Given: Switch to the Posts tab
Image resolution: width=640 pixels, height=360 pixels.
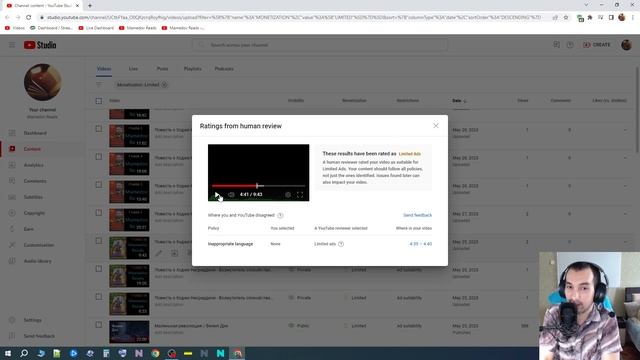Looking at the screenshot, I should [x=162, y=69].
